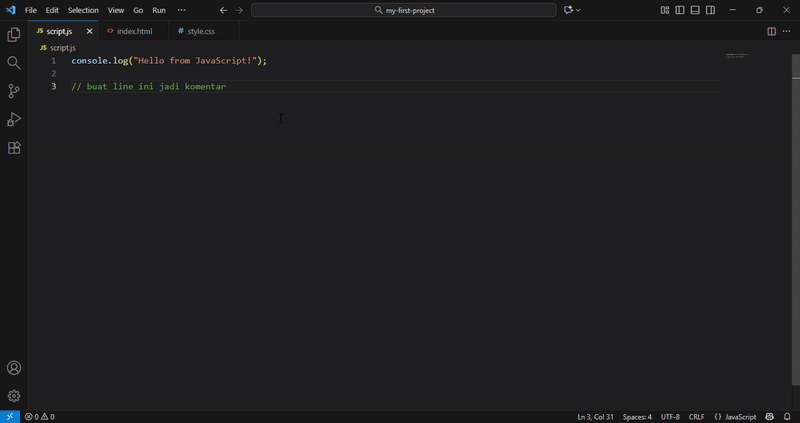Image resolution: width=800 pixels, height=423 pixels.
Task: Open the Source Control view
Action: [x=14, y=91]
